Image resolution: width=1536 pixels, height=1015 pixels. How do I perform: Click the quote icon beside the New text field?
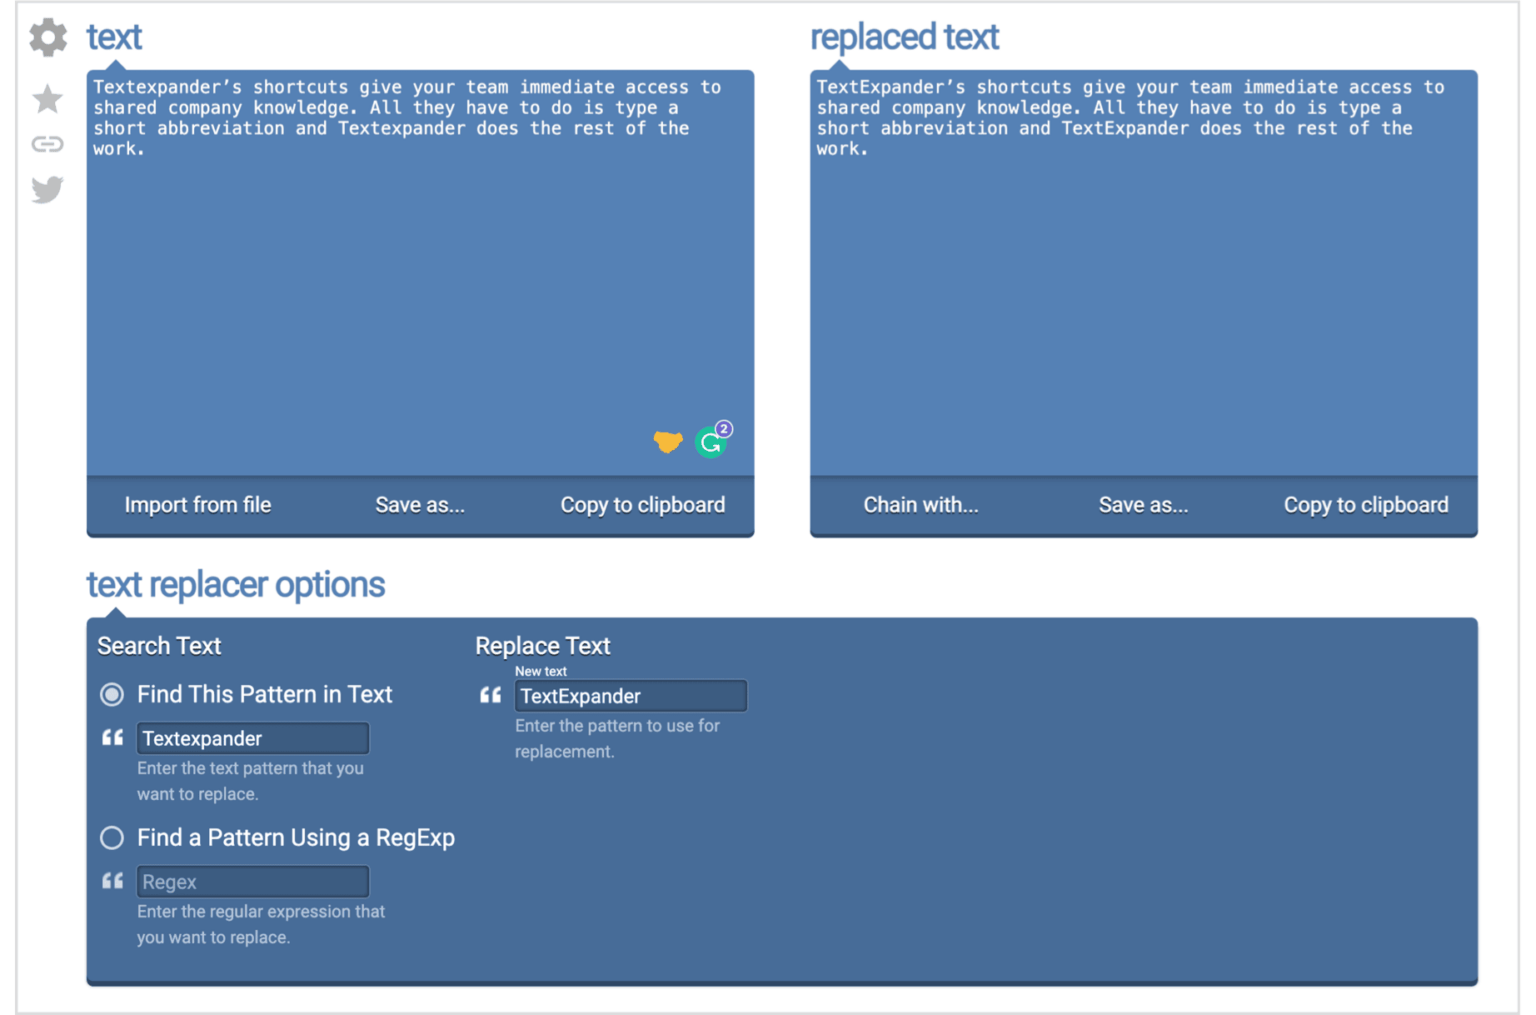(490, 694)
